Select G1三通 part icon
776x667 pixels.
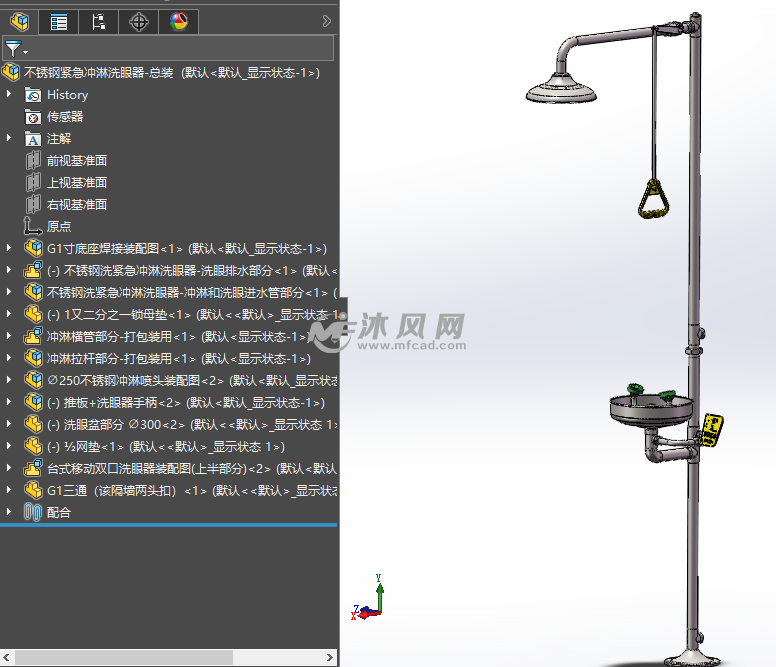(33, 490)
